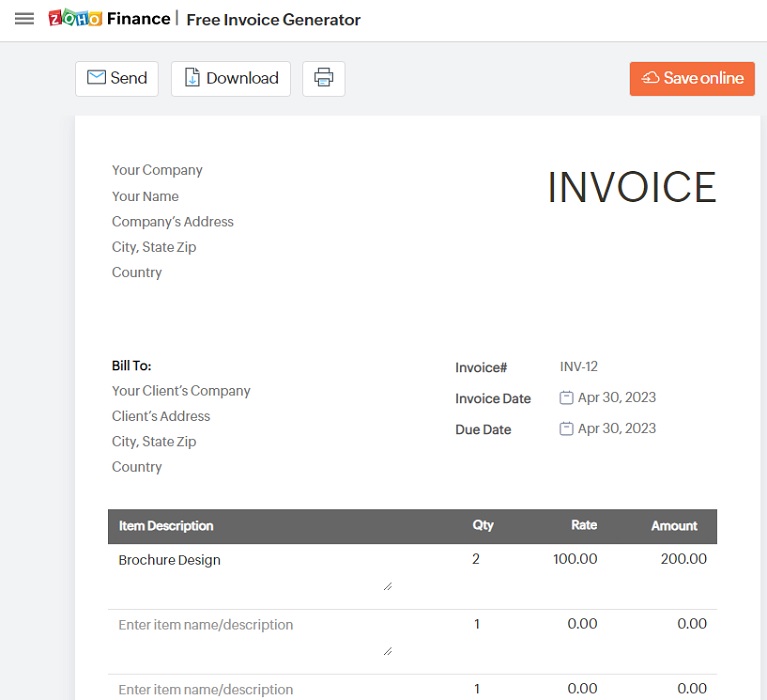Click the Due Date label
Viewport: 767px width, 700px height.
pyautogui.click(x=483, y=429)
